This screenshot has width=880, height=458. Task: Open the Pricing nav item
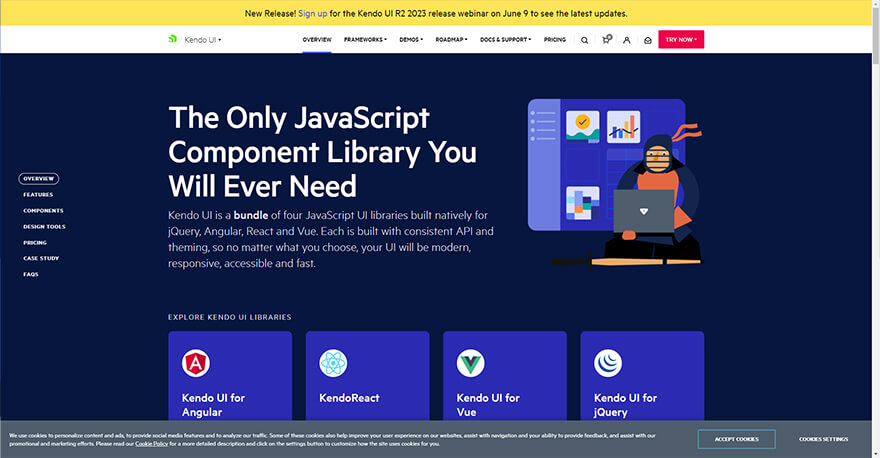[554, 40]
